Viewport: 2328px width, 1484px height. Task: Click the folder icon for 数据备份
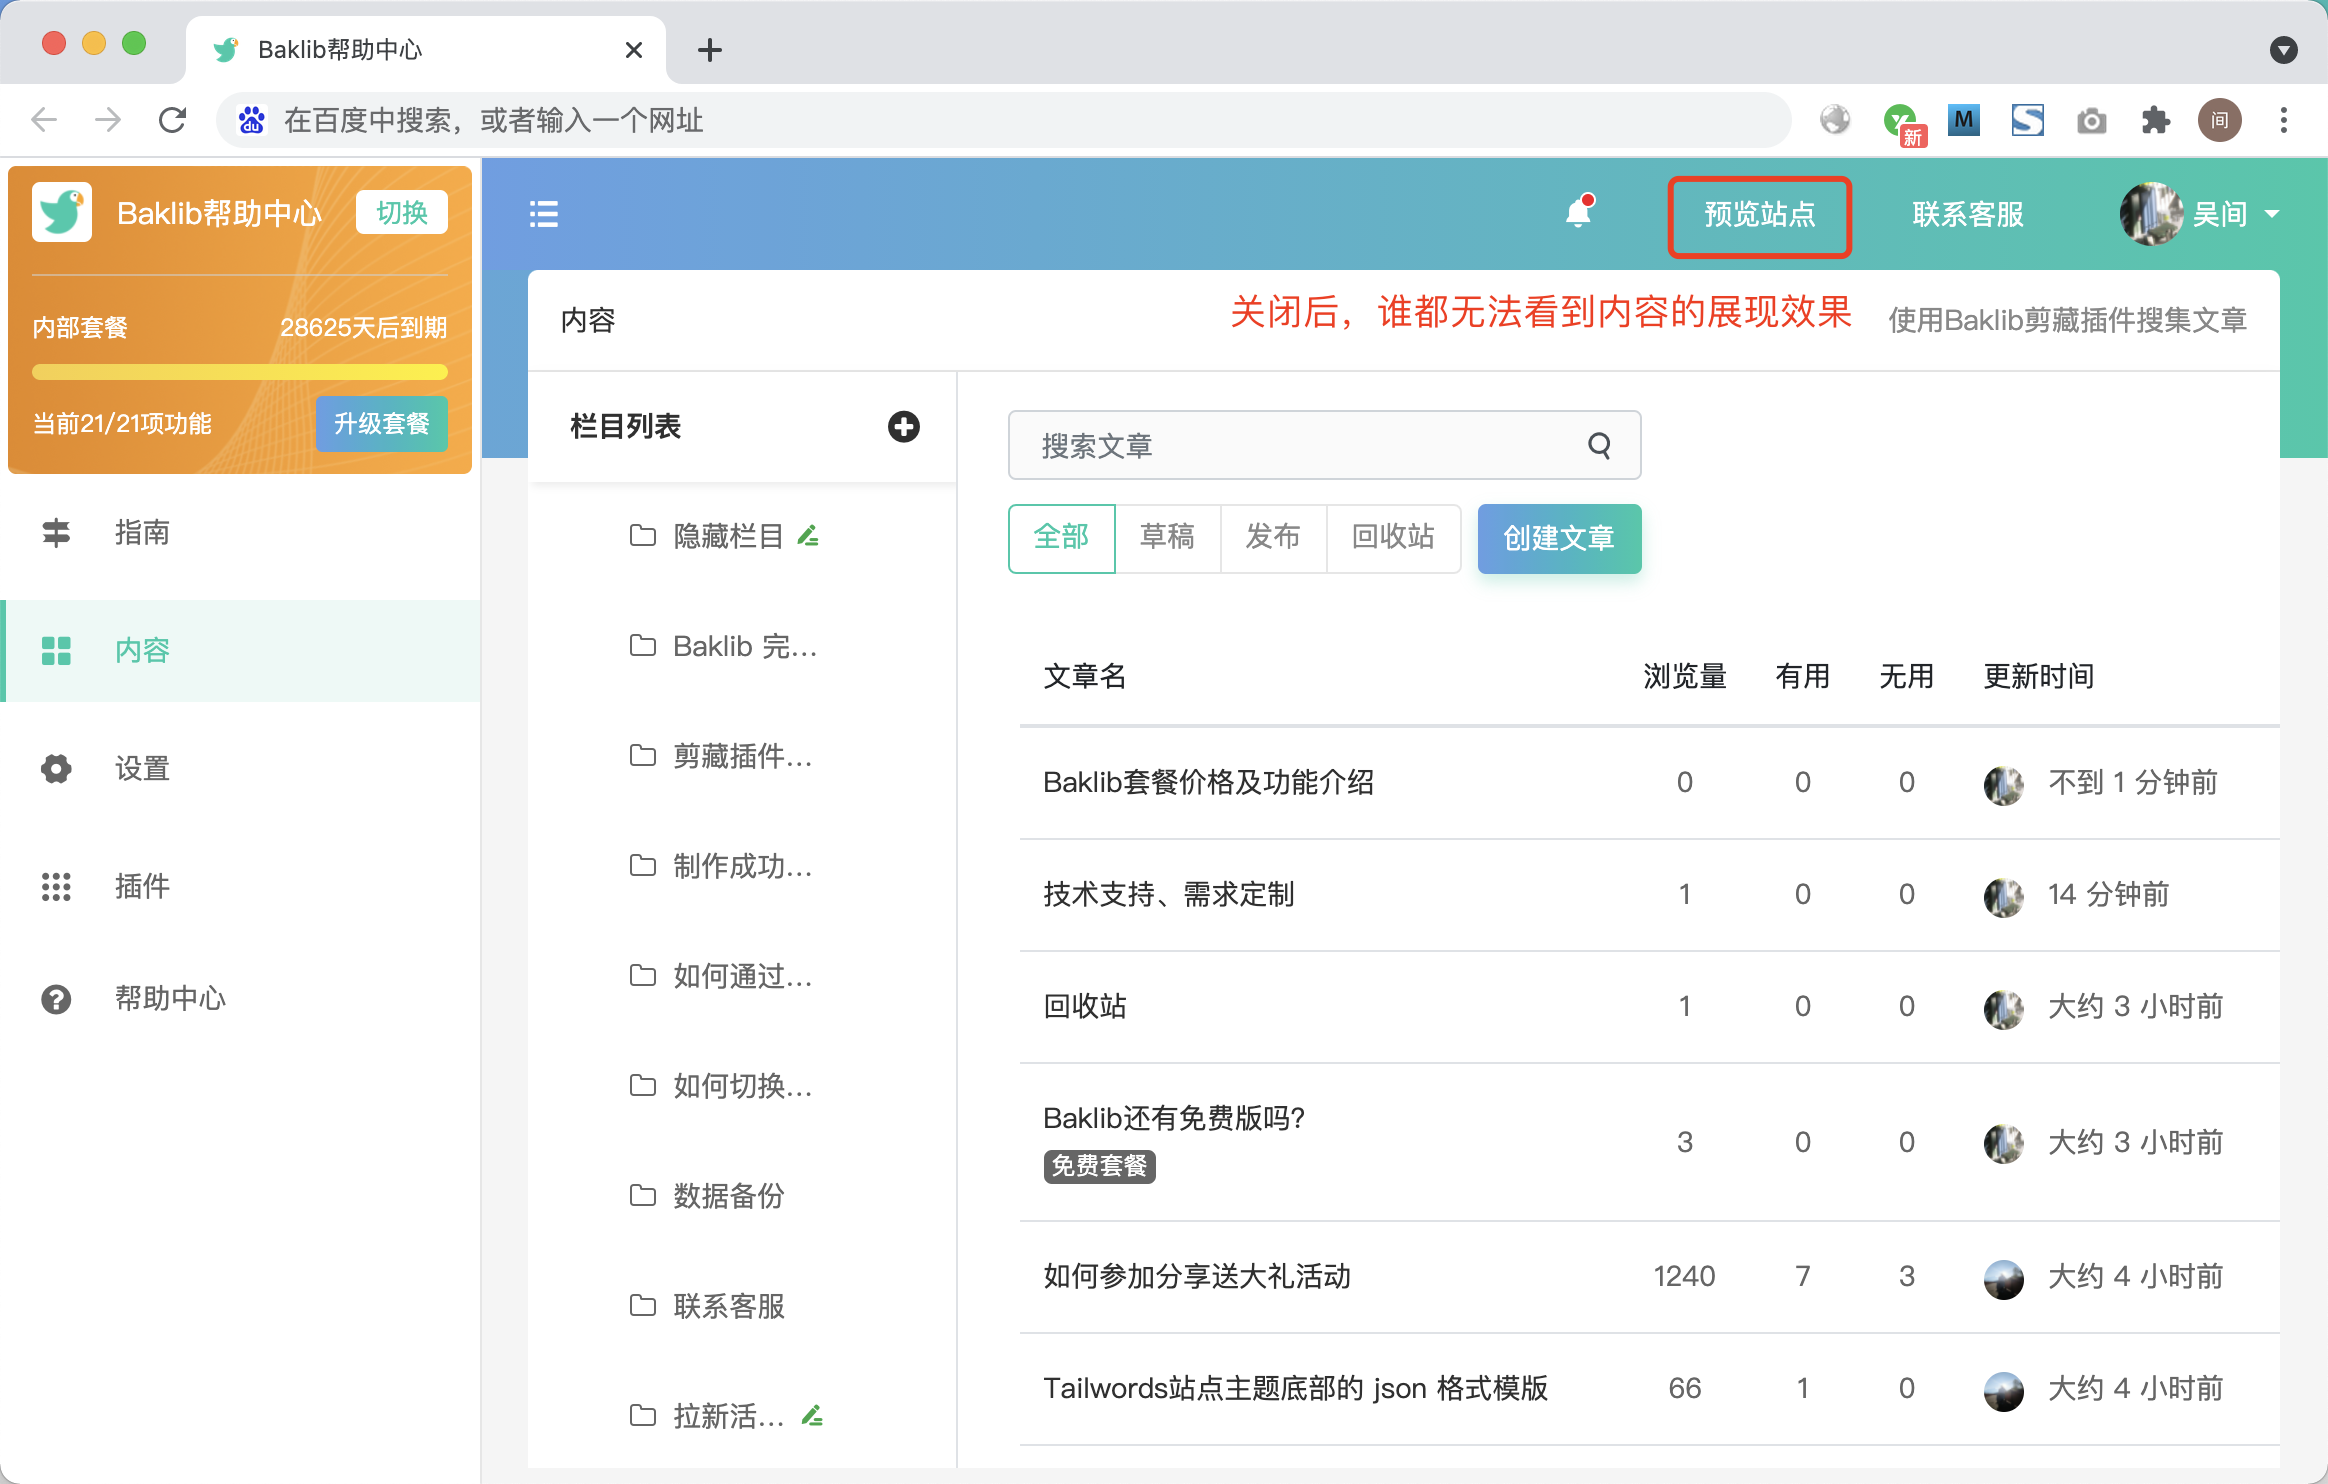643,1195
